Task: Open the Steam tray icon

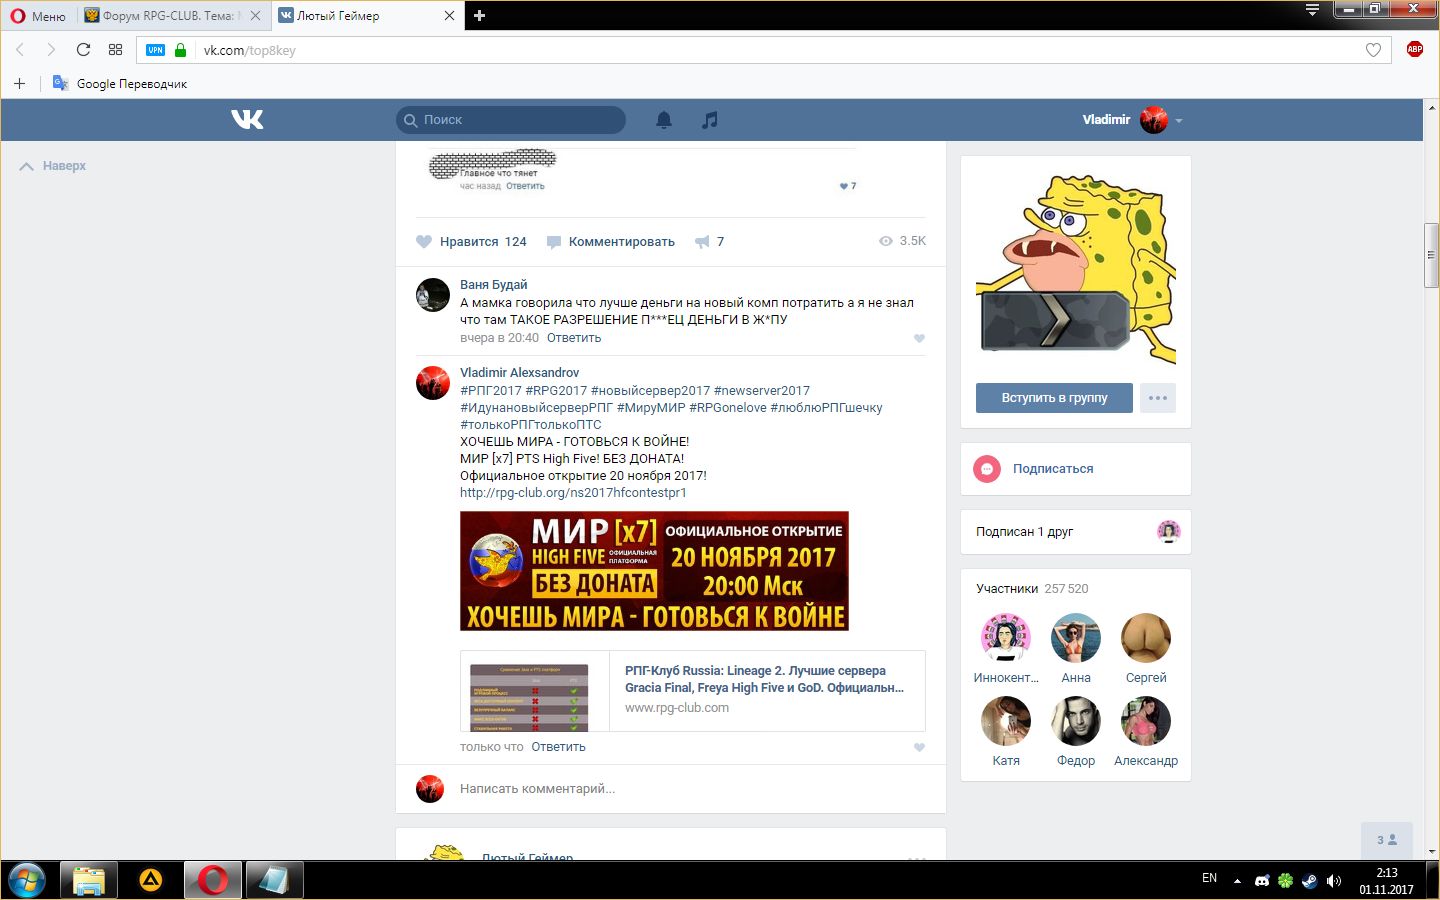Action: pyautogui.click(x=1309, y=881)
